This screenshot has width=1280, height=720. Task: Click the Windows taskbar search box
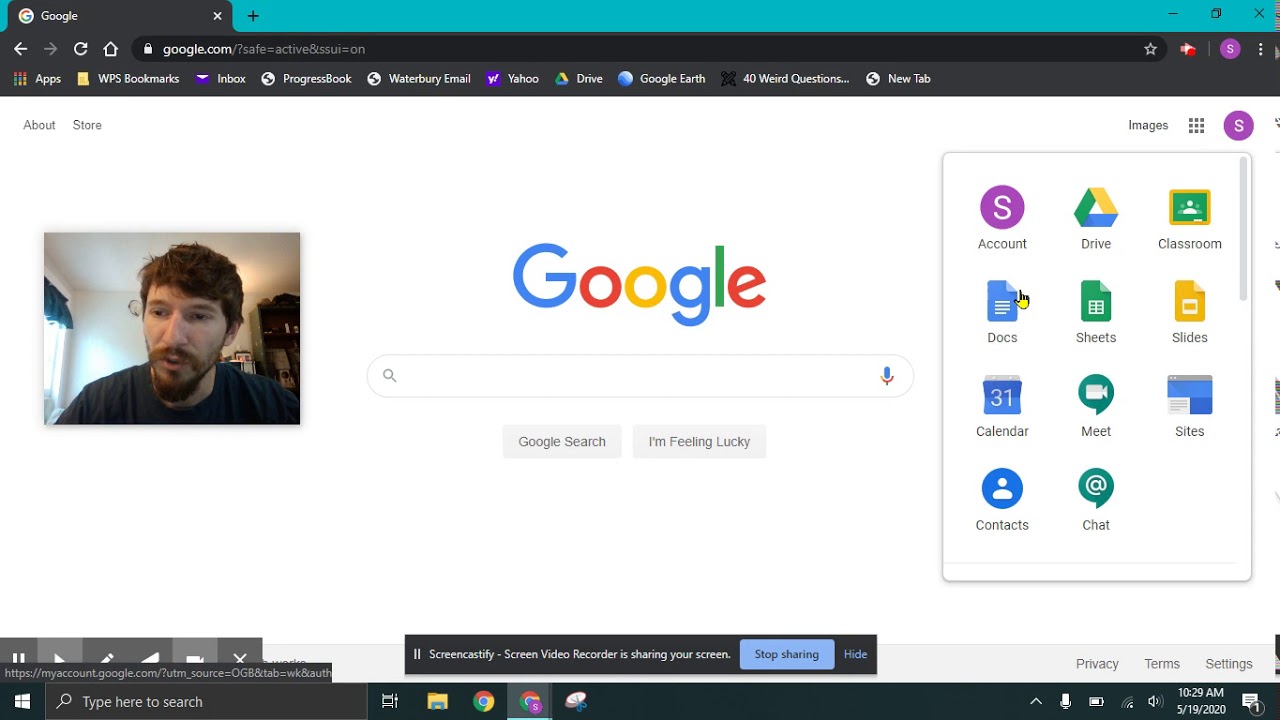pyautogui.click(x=206, y=701)
